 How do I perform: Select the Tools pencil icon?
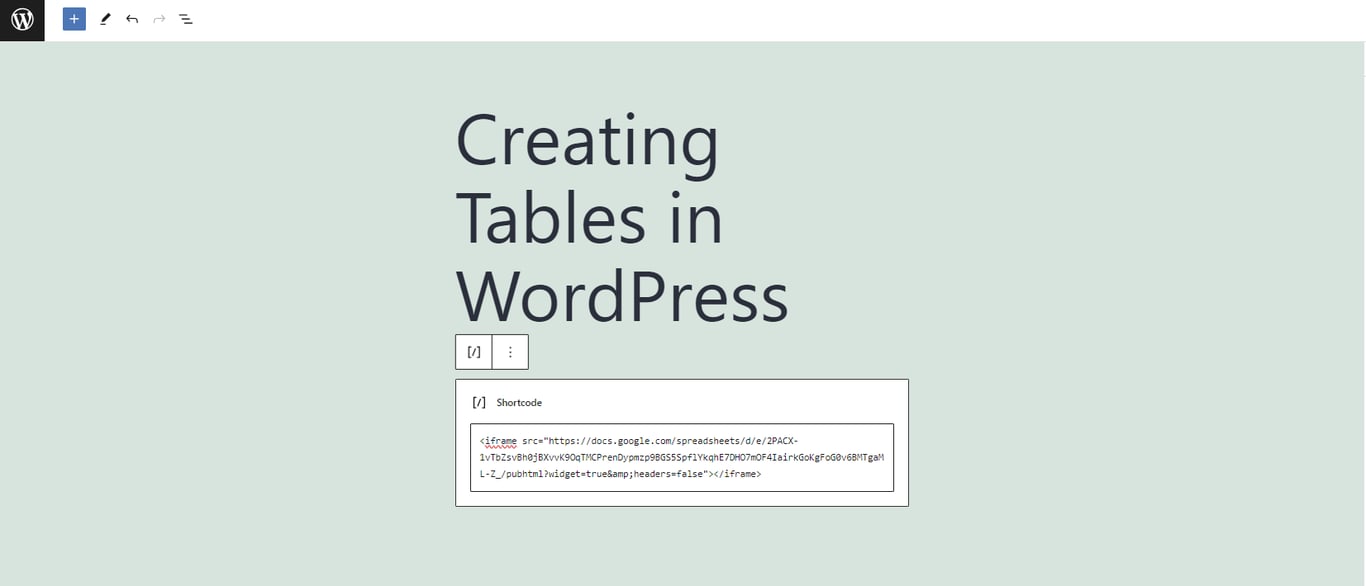tap(105, 18)
